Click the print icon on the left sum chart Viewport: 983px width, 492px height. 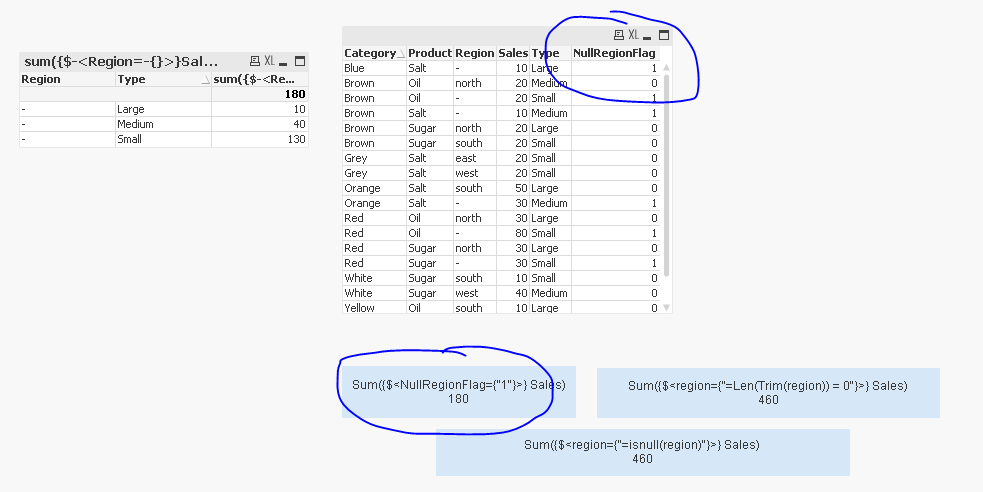point(255,61)
